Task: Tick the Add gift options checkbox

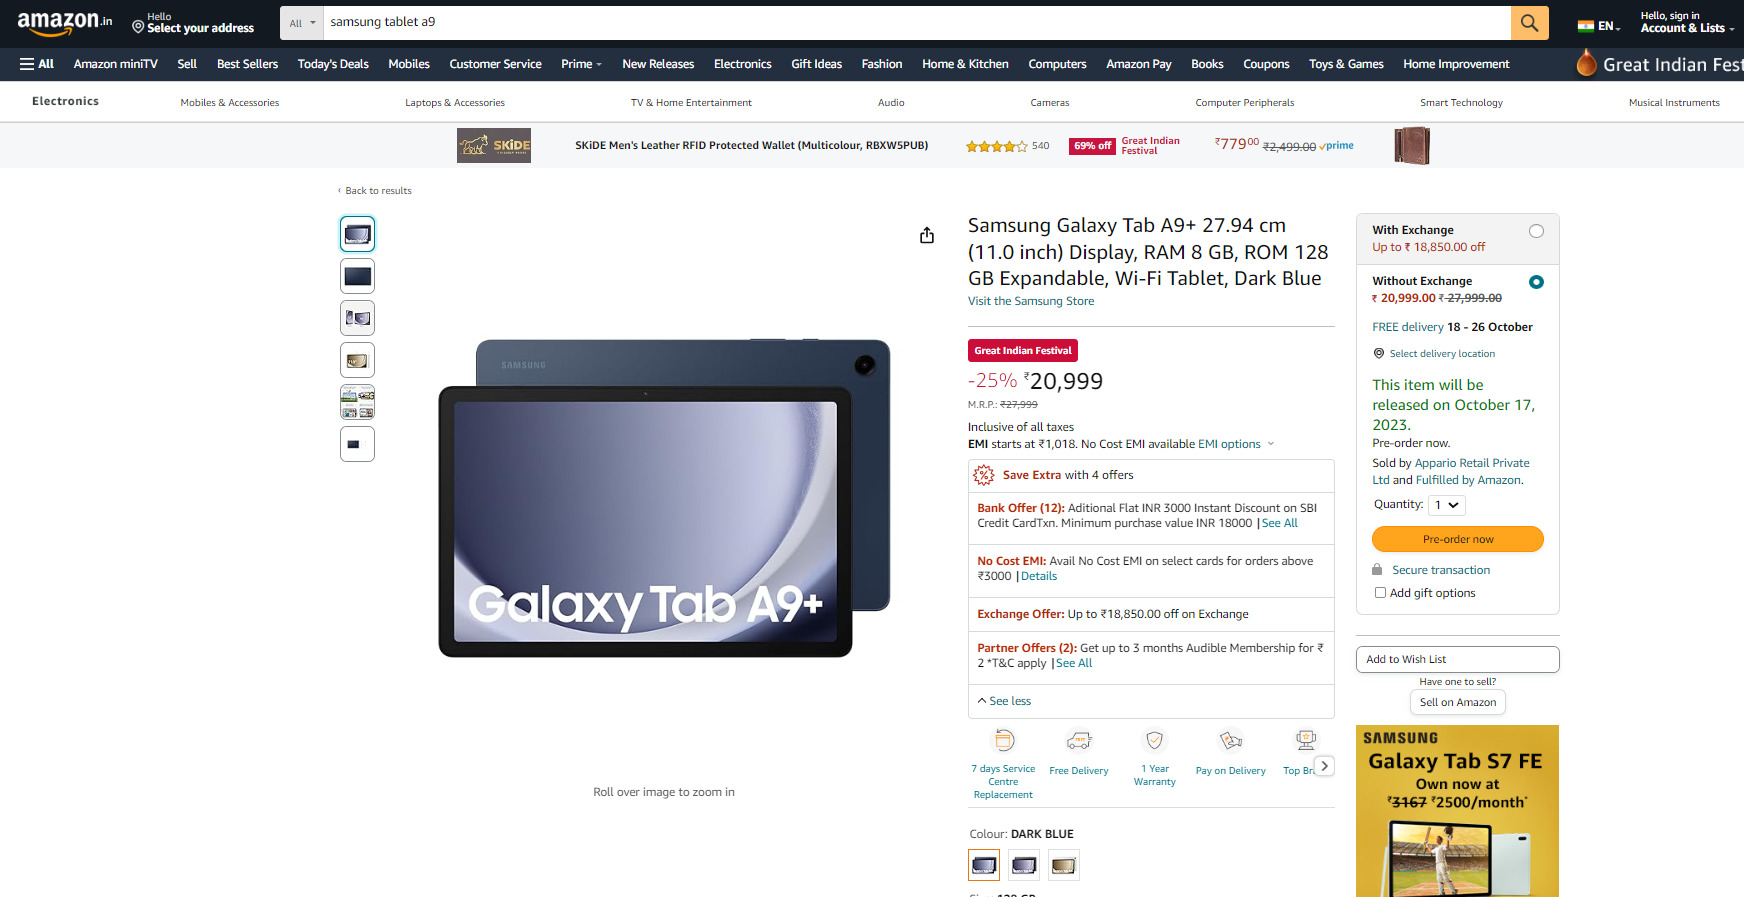Action: (1380, 593)
